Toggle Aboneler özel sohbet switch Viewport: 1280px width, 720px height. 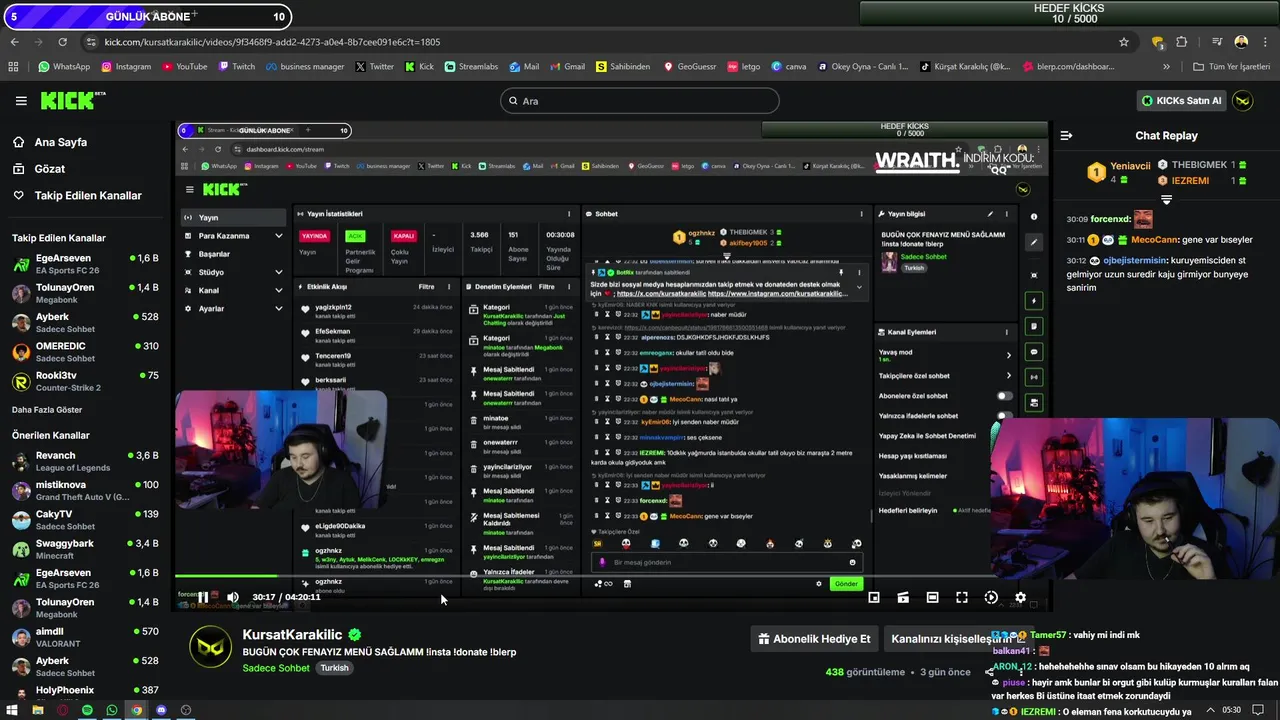1004,396
